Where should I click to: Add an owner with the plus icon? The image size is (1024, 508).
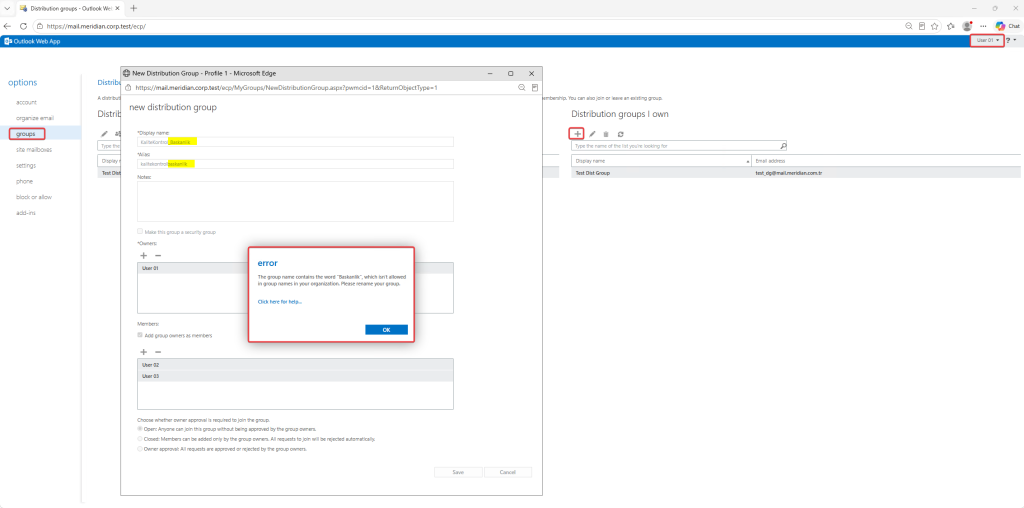[x=144, y=255]
